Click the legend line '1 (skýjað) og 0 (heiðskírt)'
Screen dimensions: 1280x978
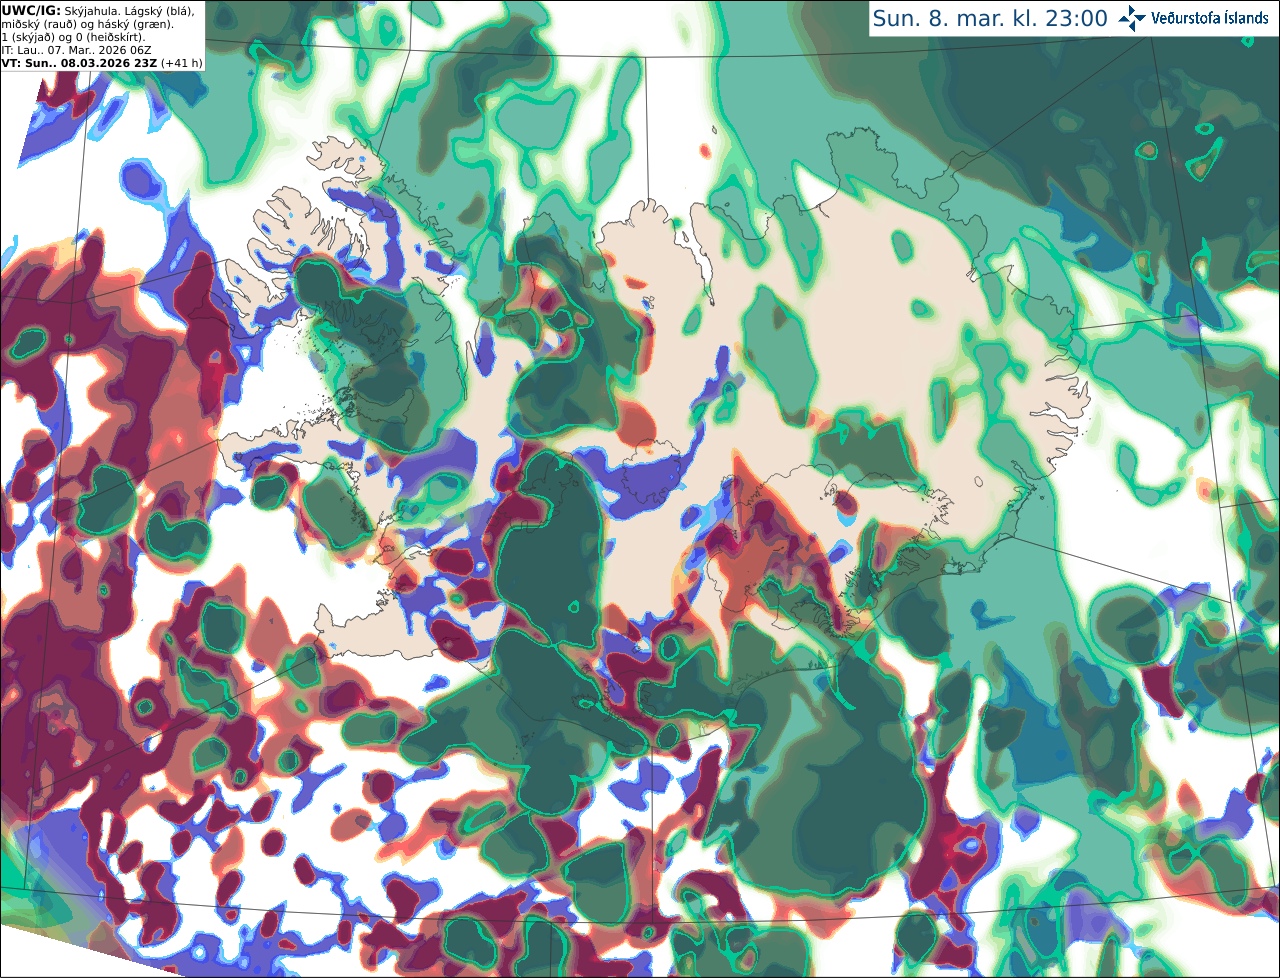tap(73, 37)
